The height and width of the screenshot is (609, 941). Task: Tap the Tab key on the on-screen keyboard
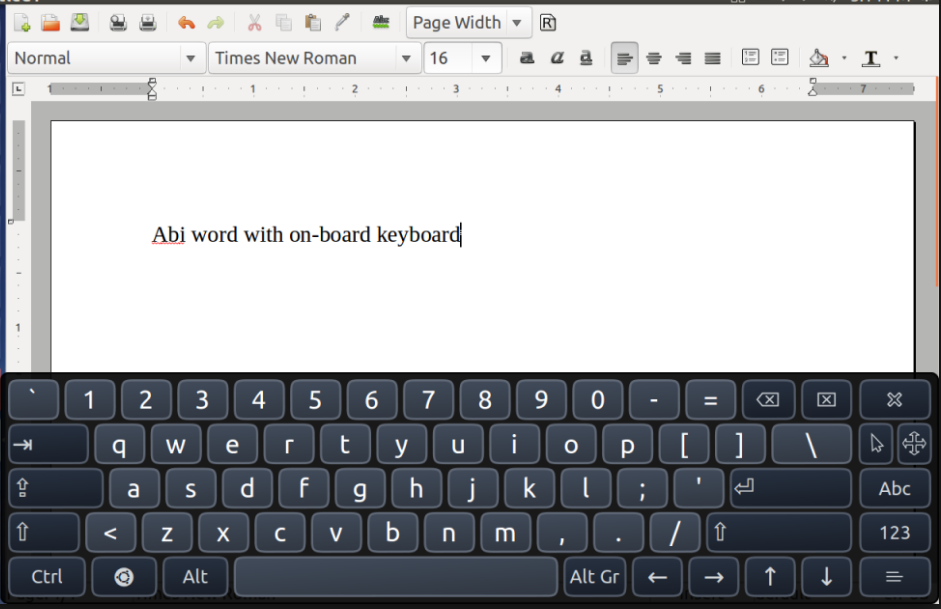pyautogui.click(x=48, y=444)
